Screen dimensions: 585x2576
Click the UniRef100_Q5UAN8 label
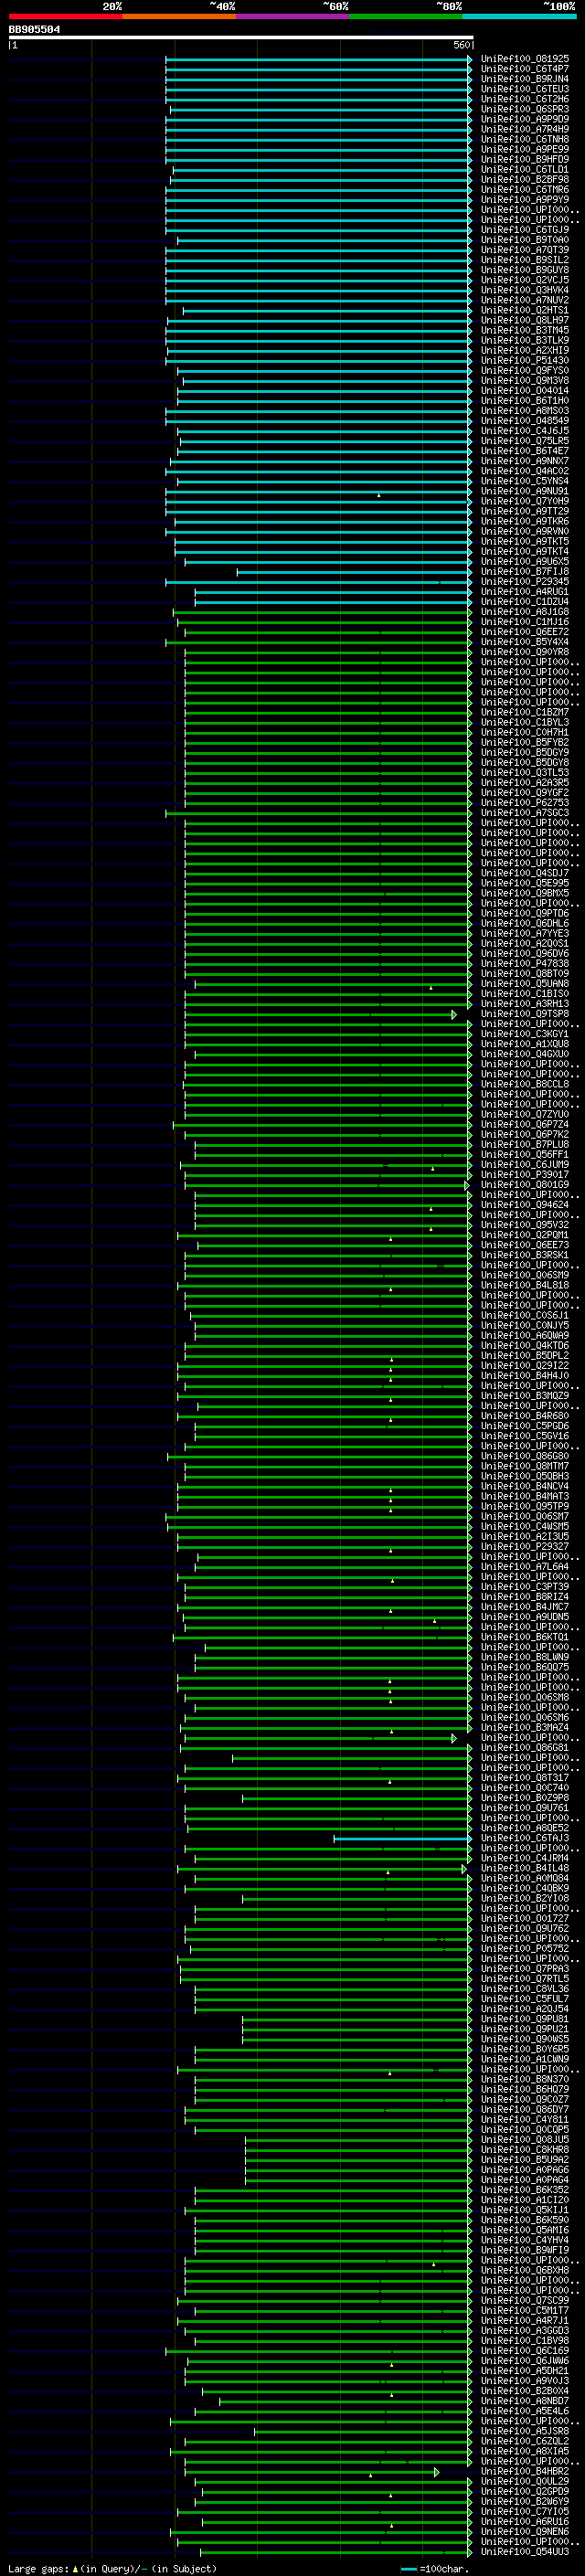point(525,984)
